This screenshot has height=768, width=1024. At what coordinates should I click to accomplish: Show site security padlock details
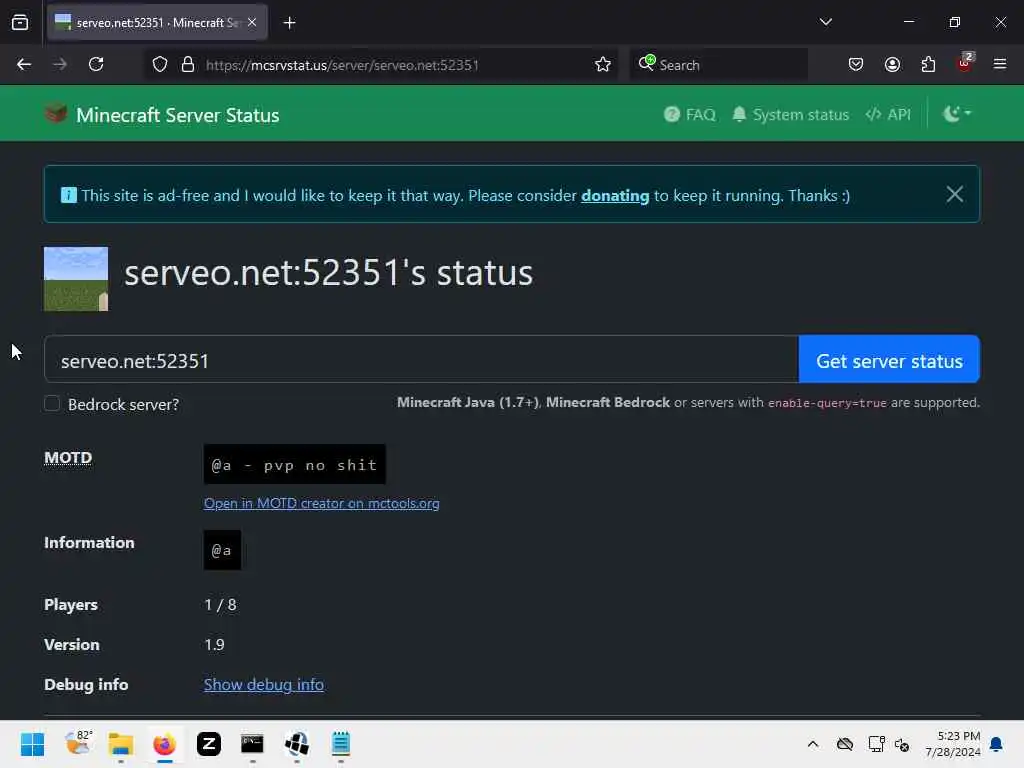188,65
